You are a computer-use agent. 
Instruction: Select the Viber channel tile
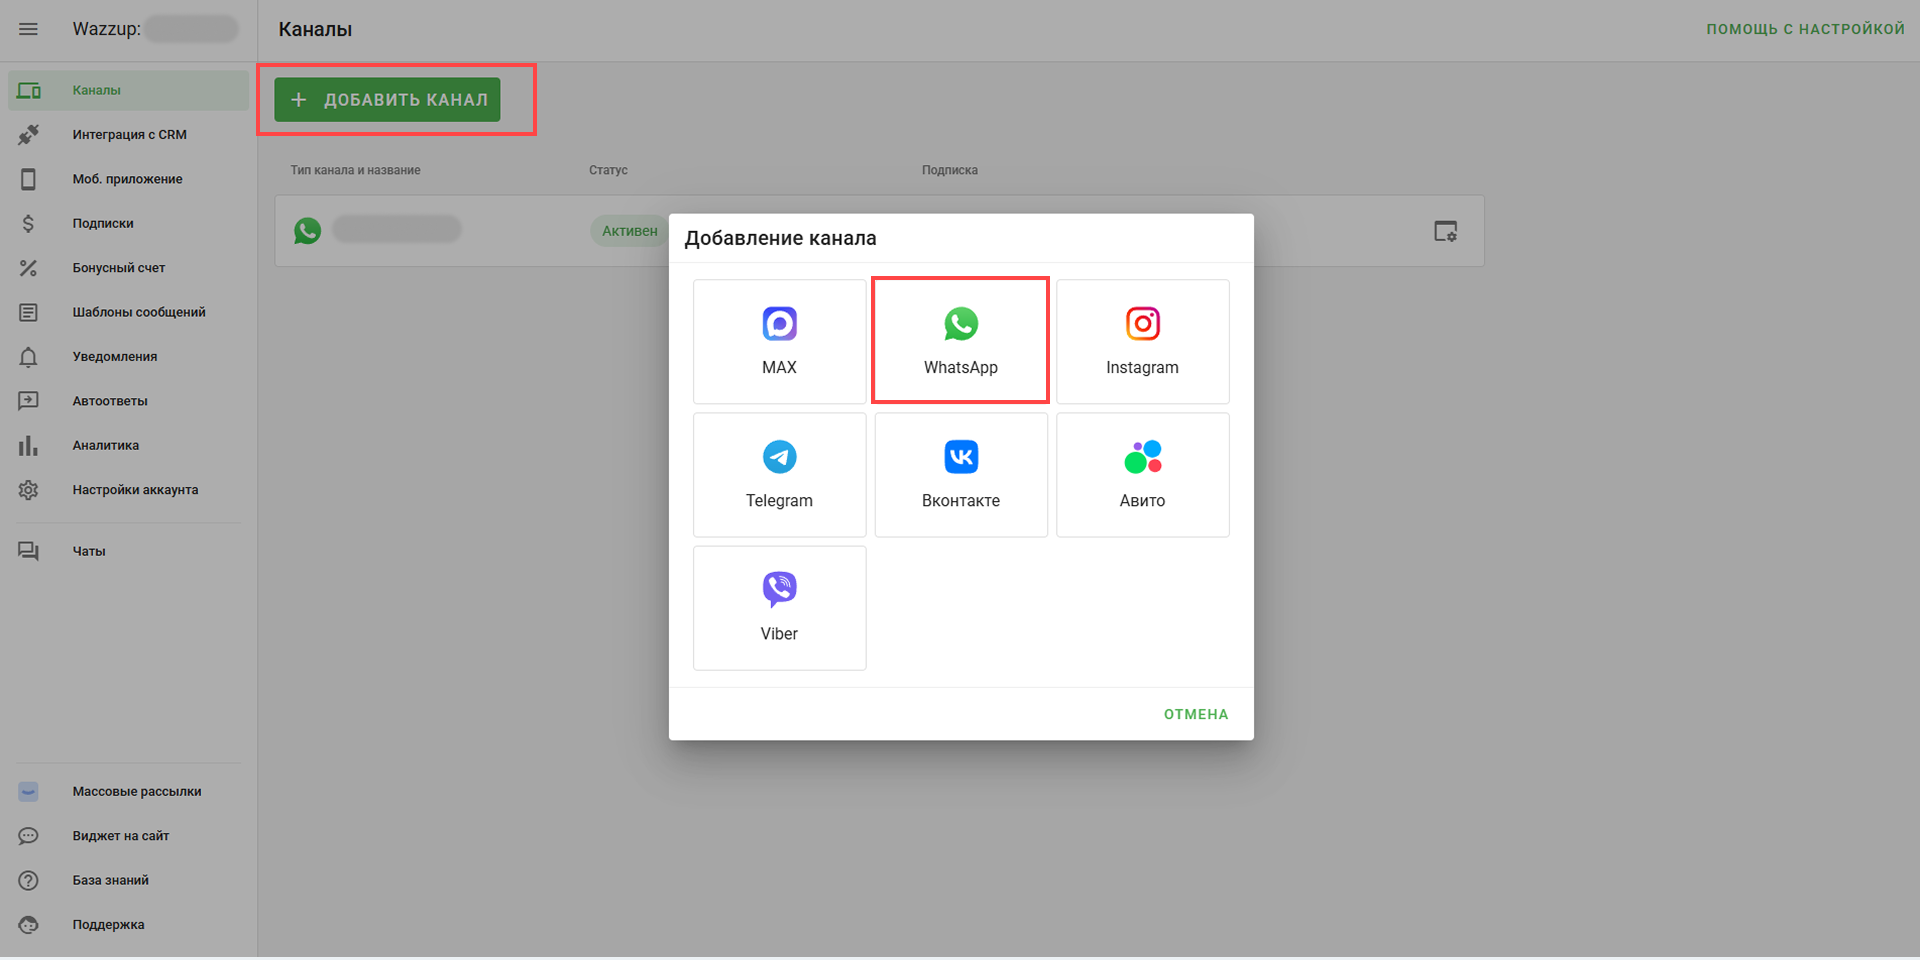(x=779, y=608)
